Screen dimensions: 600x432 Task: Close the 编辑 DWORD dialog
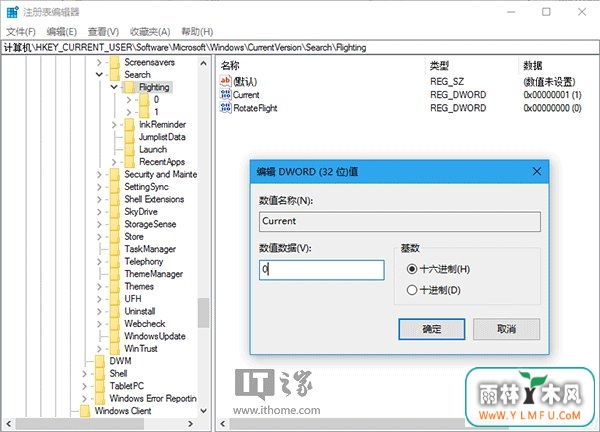(537, 171)
